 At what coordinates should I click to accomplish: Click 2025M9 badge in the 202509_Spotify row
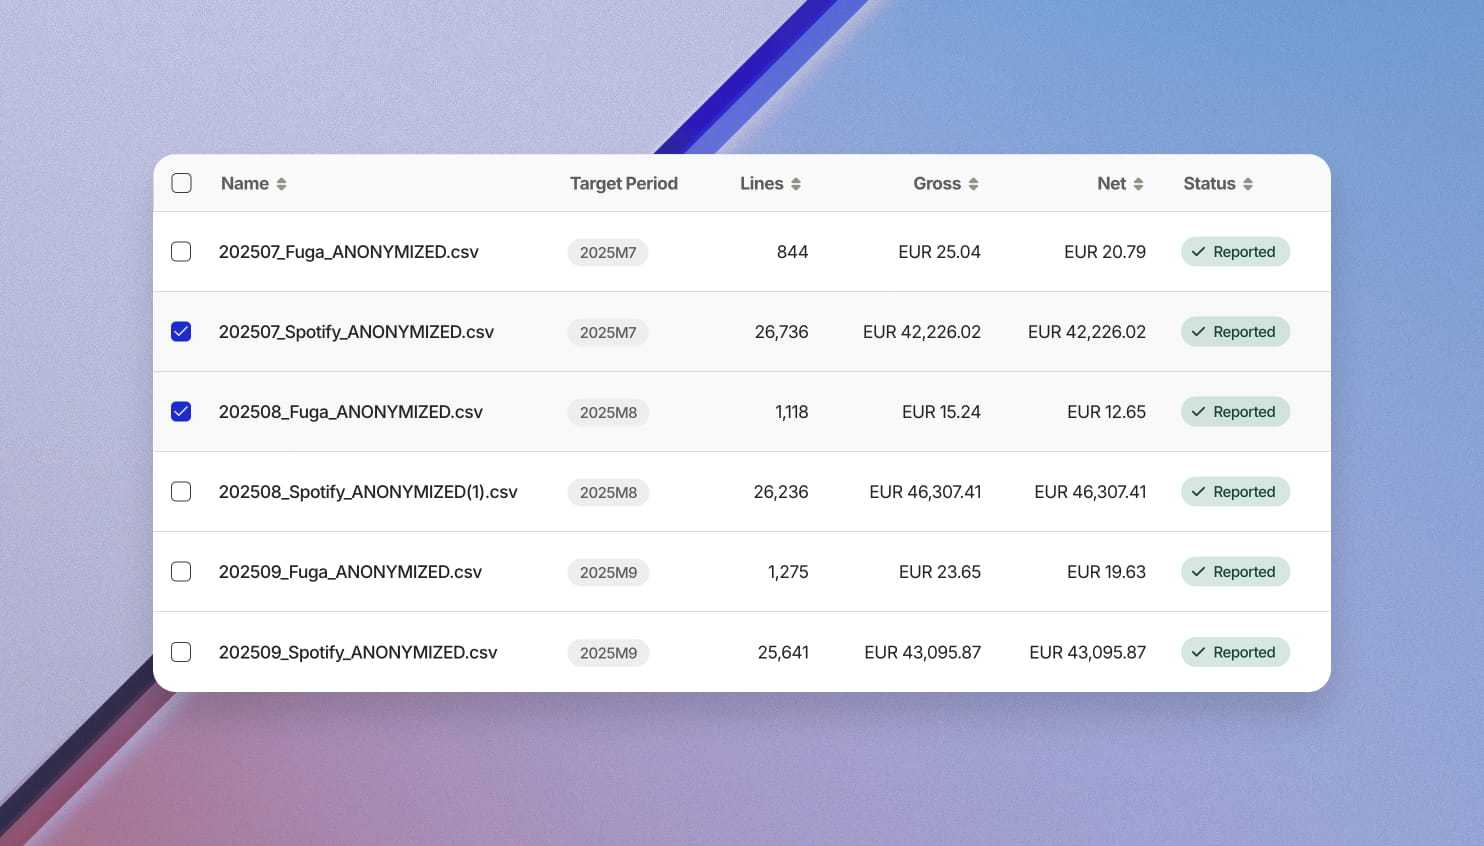(608, 653)
